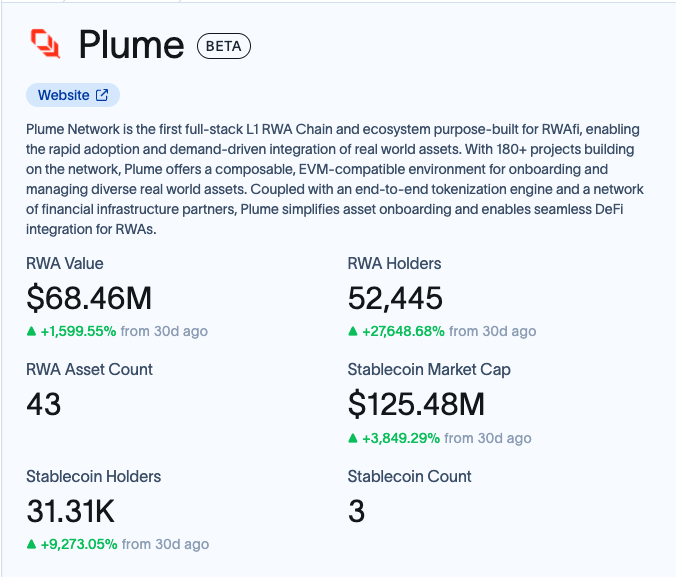Viewport: 676px width, 577px height.
Task: Open the Website link button
Action: coord(73,95)
